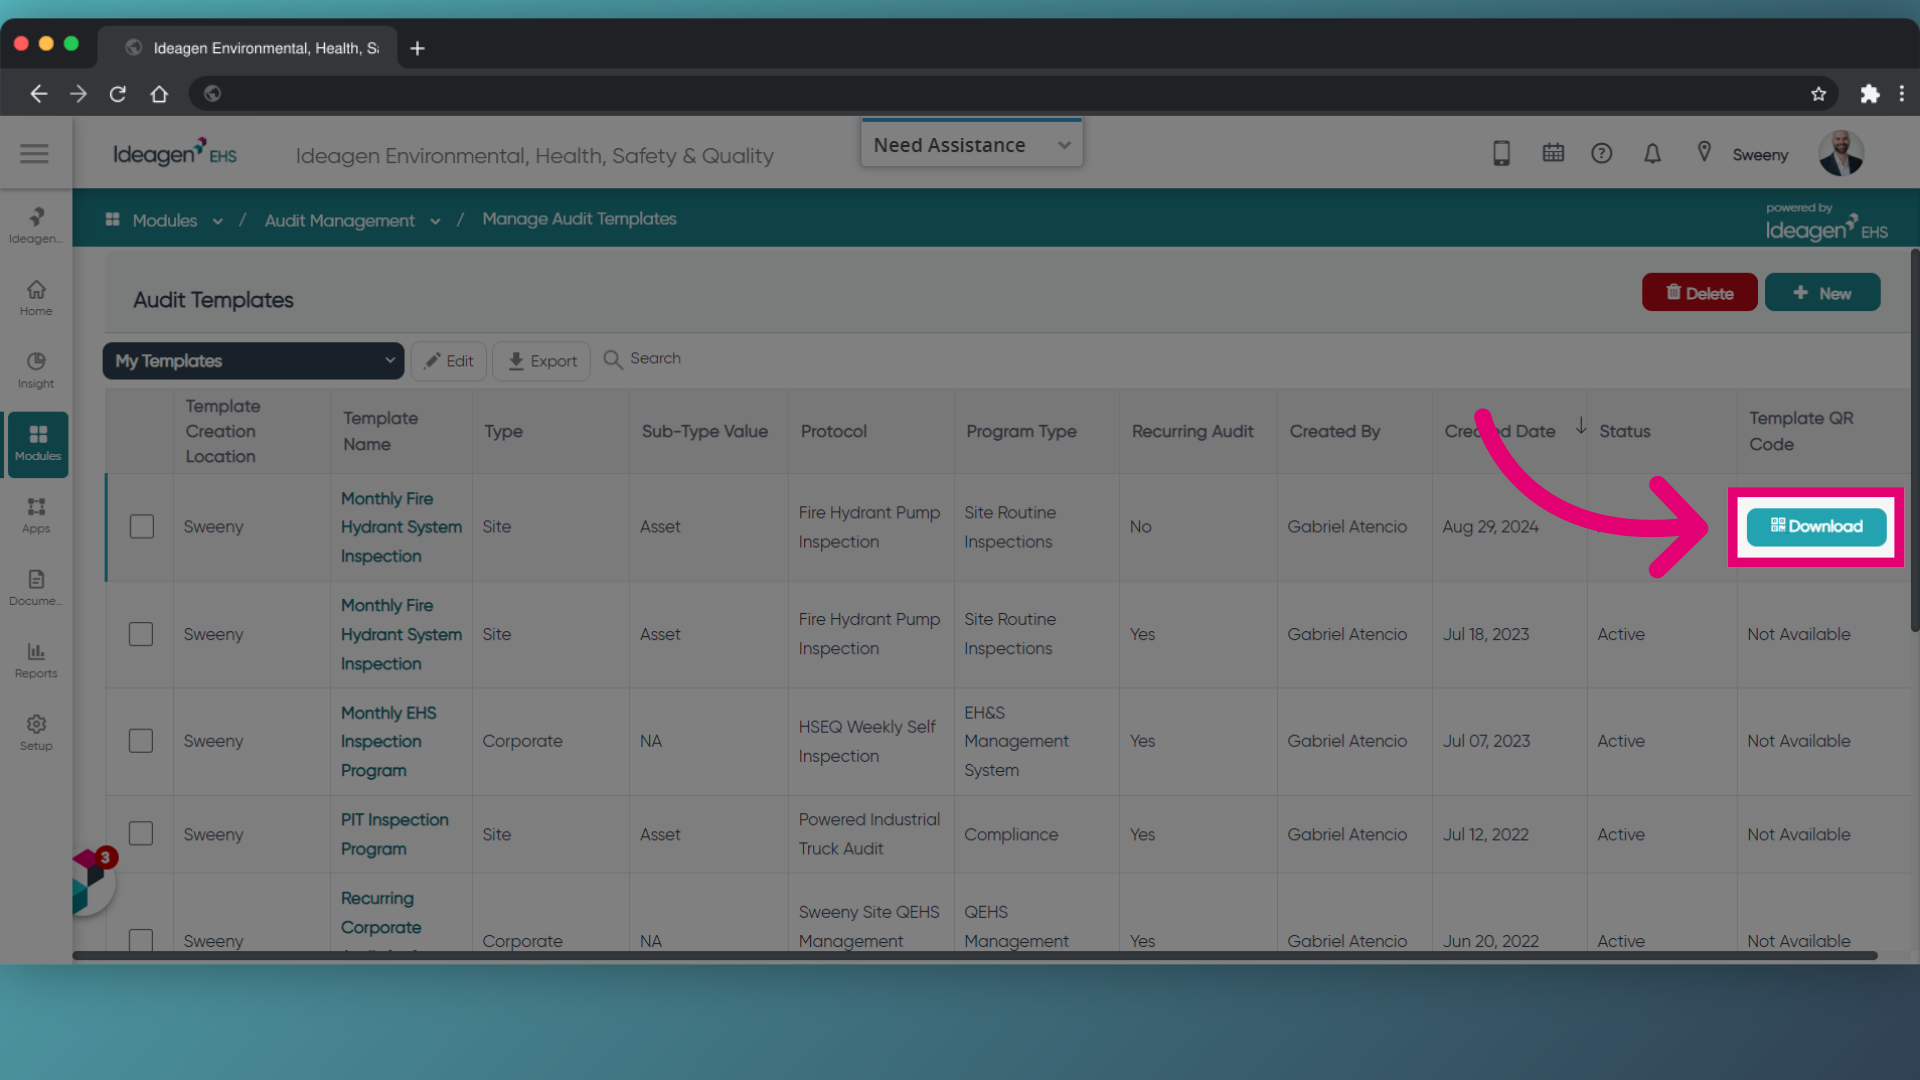This screenshot has width=1920, height=1080.
Task: Click the Ideagen EHS logo
Action: point(175,153)
